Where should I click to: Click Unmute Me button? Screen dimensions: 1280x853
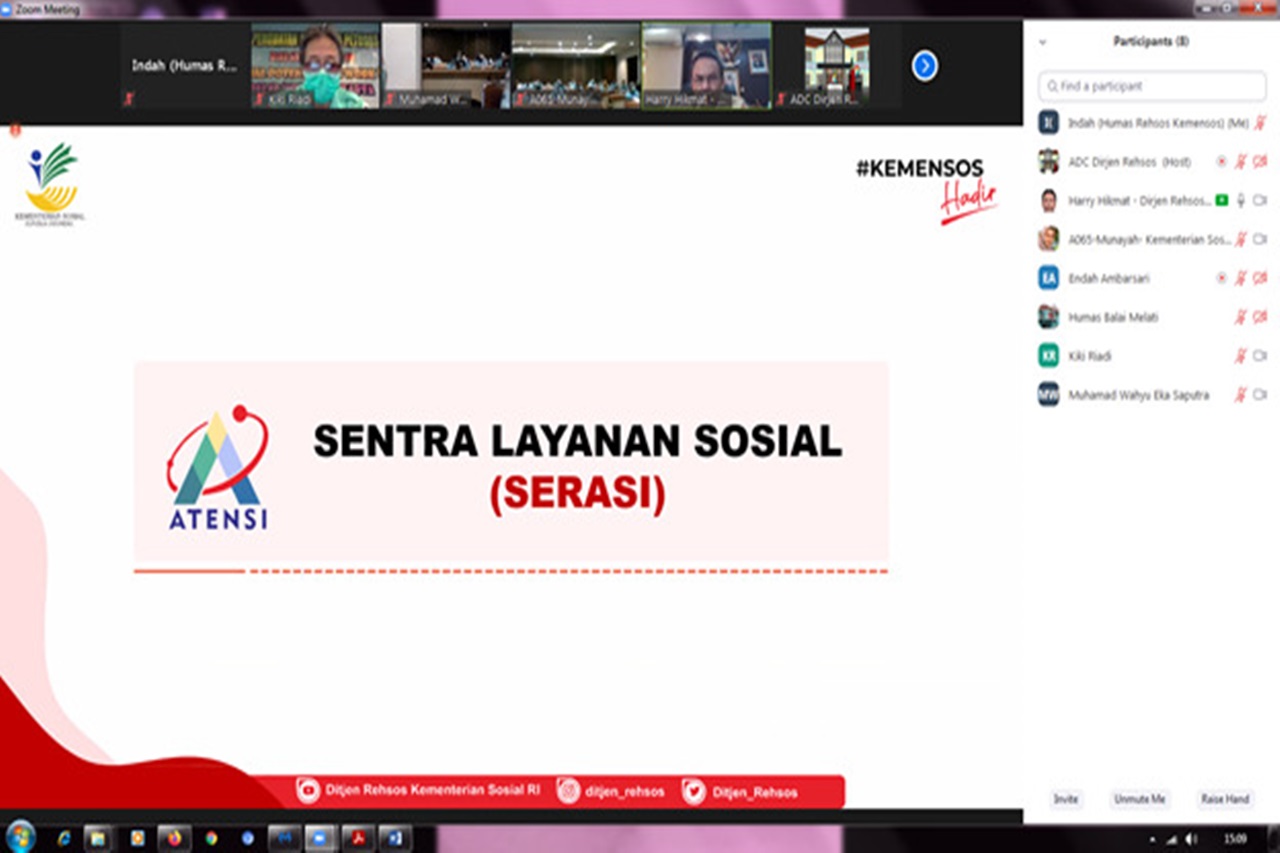(x=1140, y=800)
